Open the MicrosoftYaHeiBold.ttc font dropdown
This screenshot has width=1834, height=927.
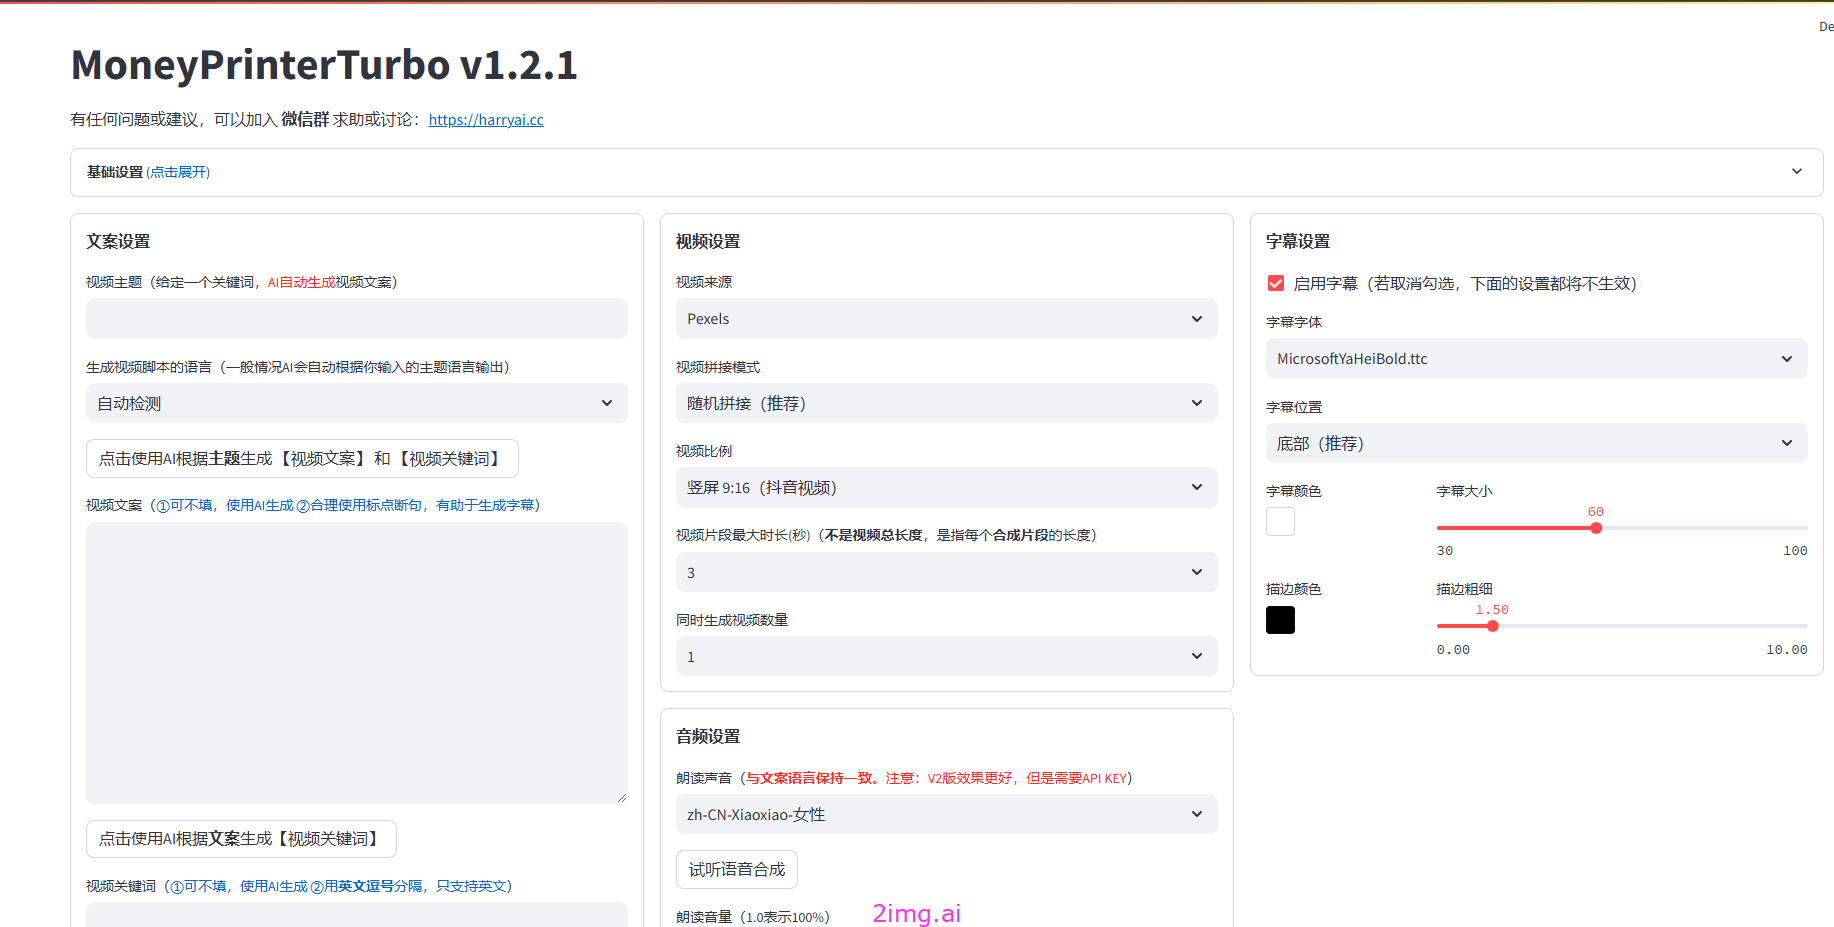tap(1537, 359)
